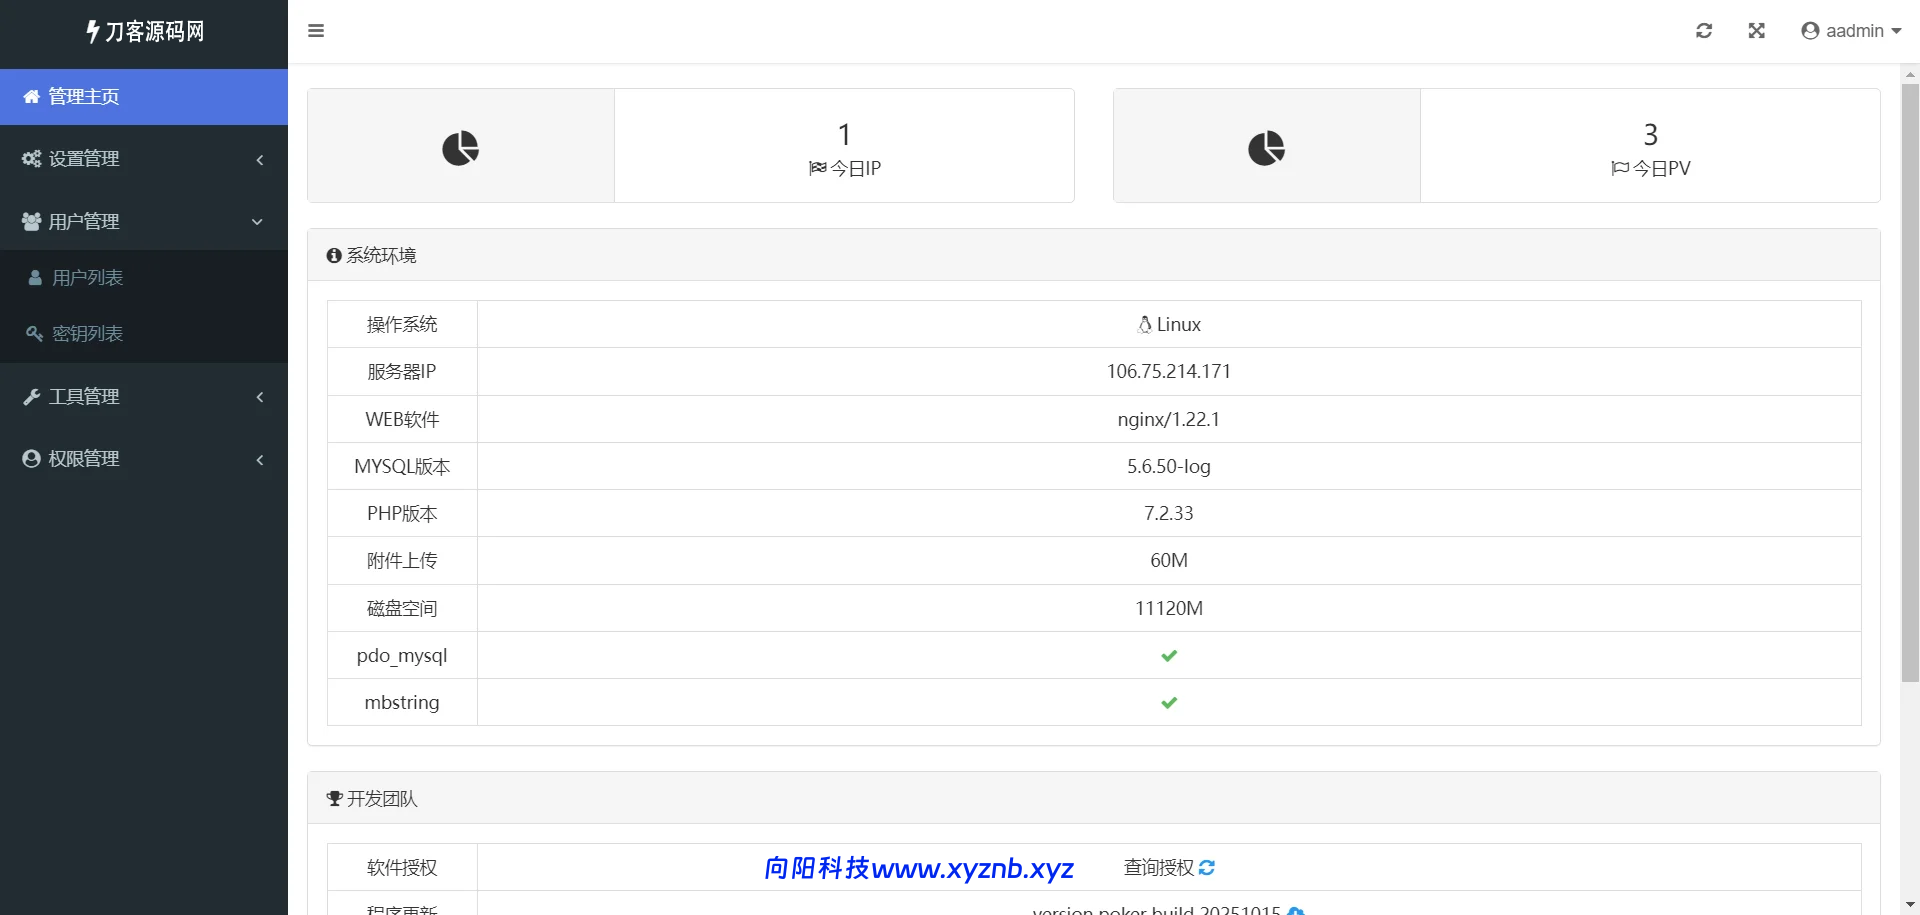Click the 查询授权 link
The height and width of the screenshot is (915, 1920).
(x=1158, y=868)
